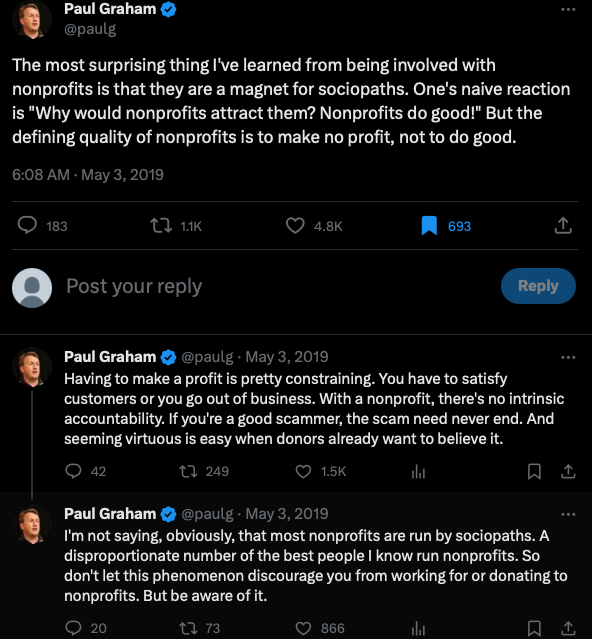Open more options on 'I'm not saying' tweet

[568, 514]
